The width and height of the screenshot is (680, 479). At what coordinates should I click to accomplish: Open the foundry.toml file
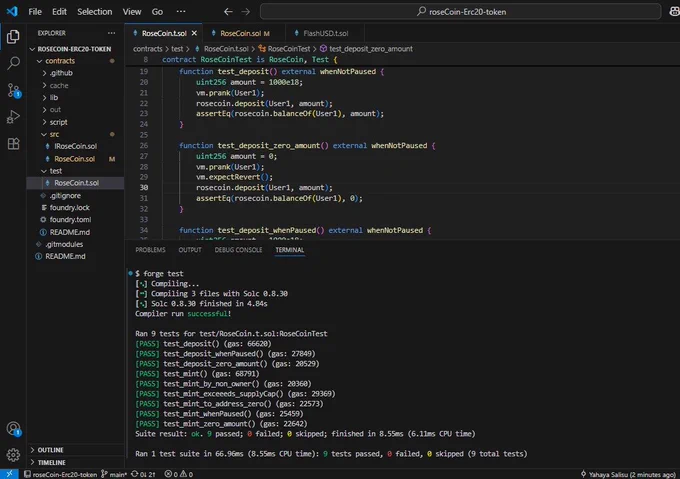point(75,220)
